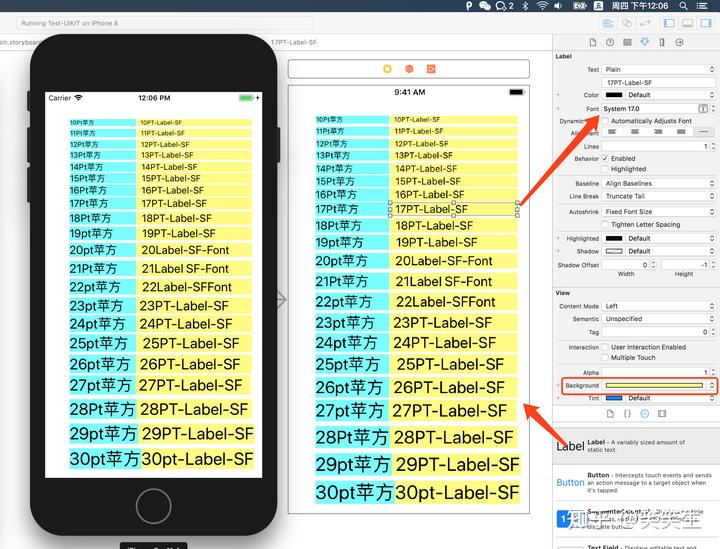Click the yellow Background color swatch

pyautogui.click(x=654, y=385)
